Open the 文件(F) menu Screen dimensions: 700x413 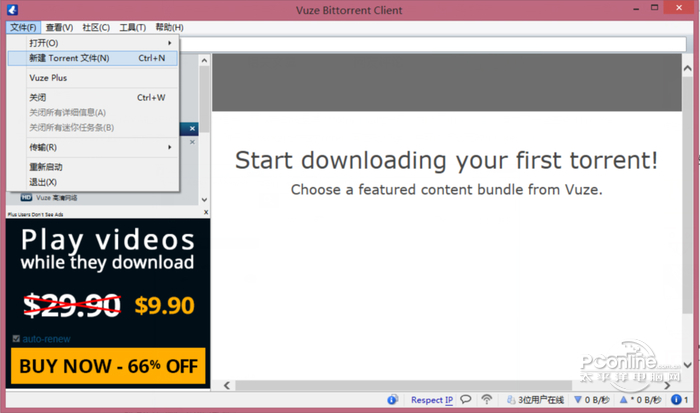(23, 28)
